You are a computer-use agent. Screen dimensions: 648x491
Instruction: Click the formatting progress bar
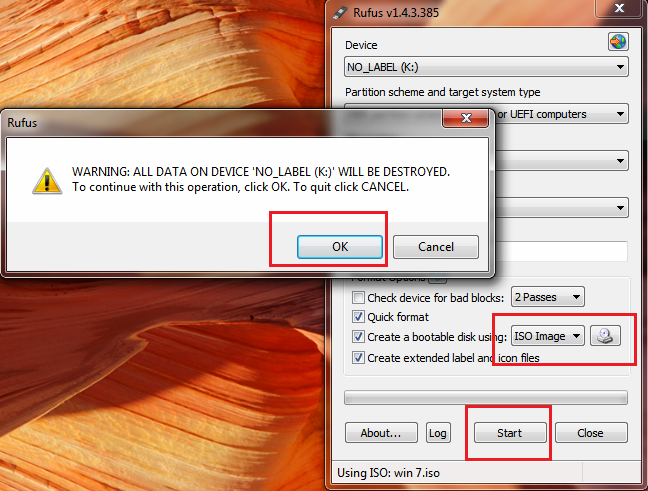[486, 398]
